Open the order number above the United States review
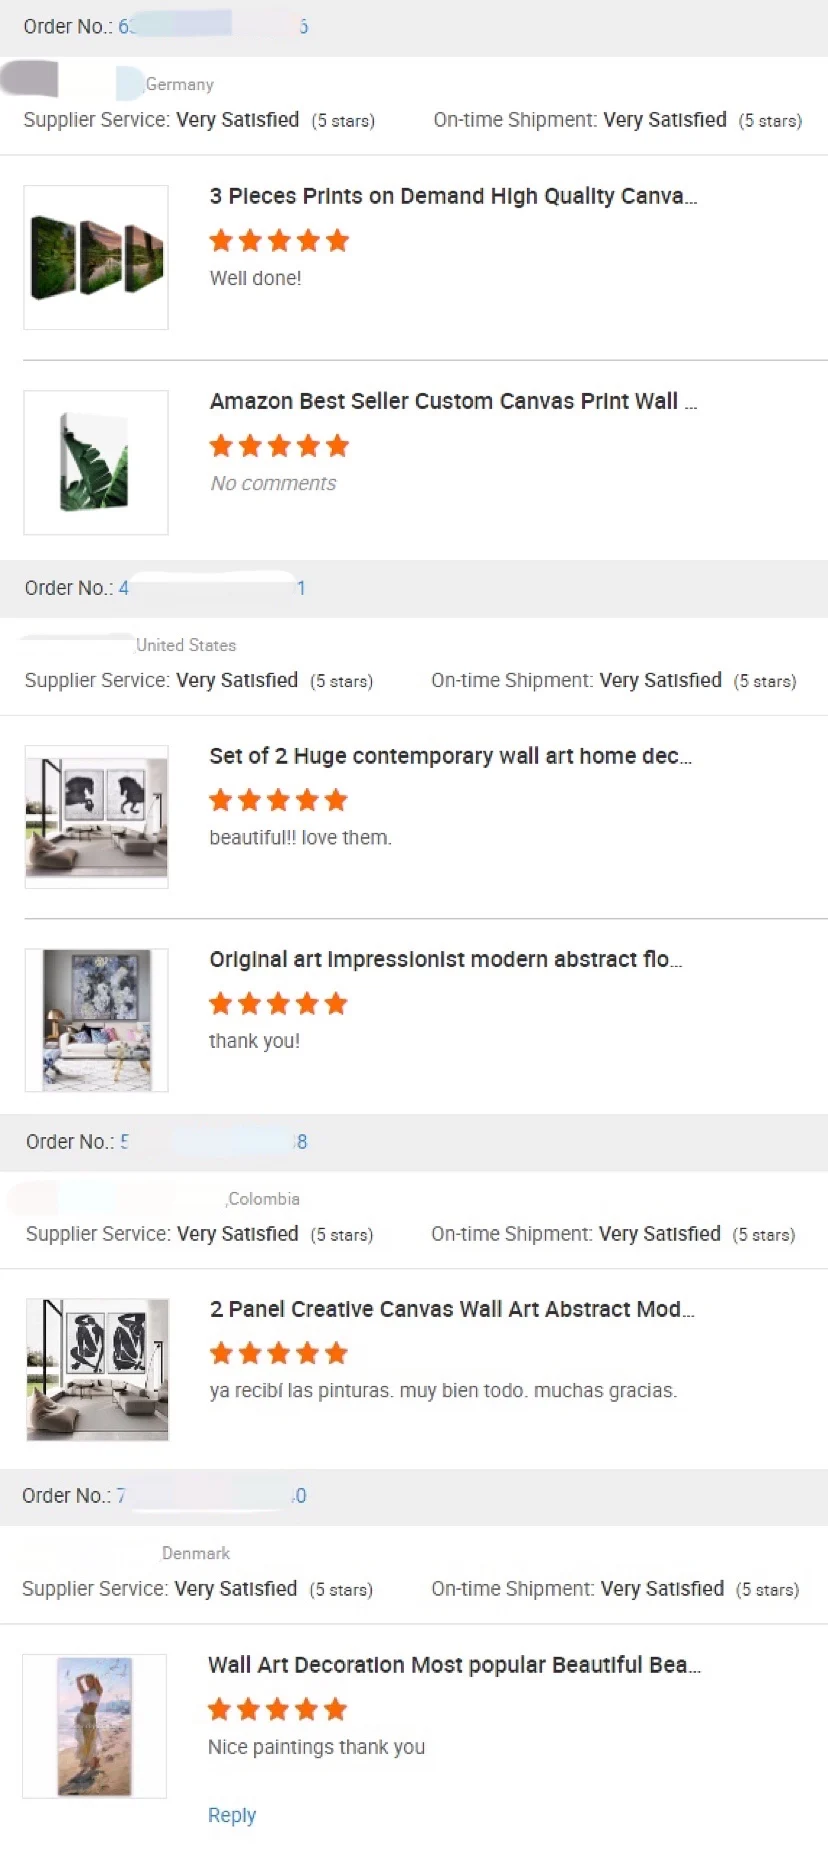This screenshot has width=828, height=1858. pos(212,588)
